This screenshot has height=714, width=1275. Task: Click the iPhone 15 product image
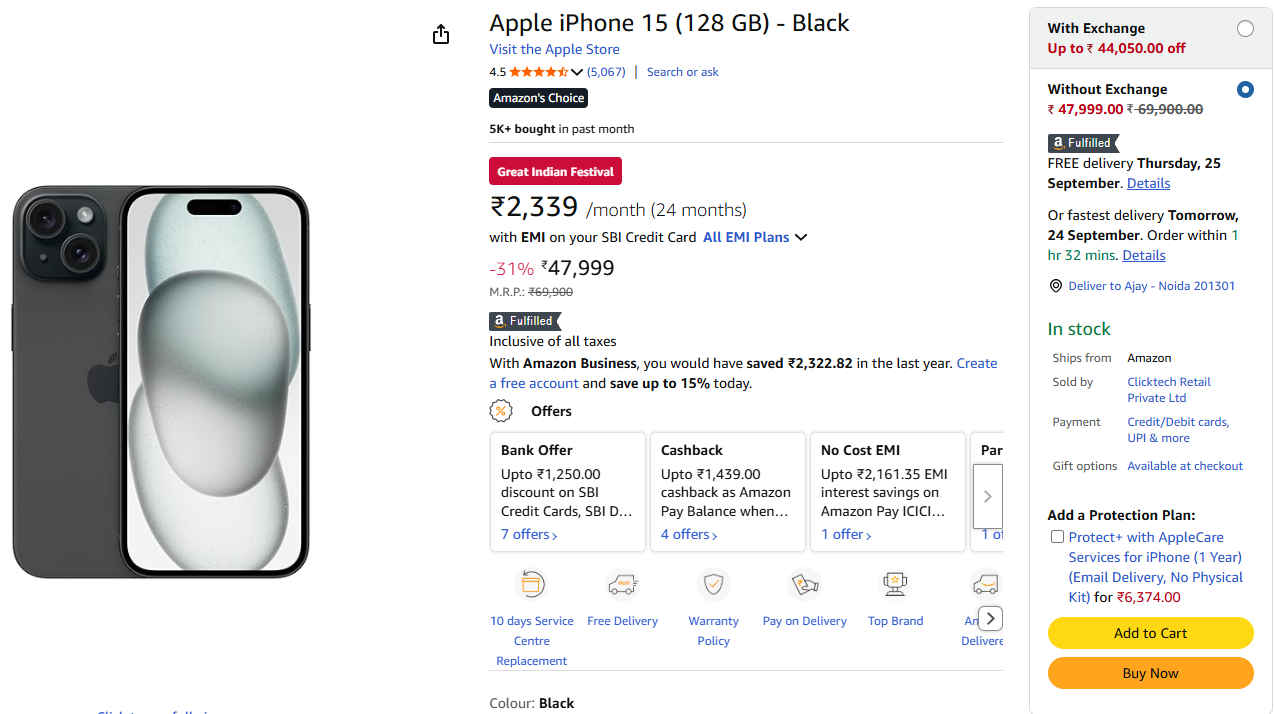[x=161, y=381]
